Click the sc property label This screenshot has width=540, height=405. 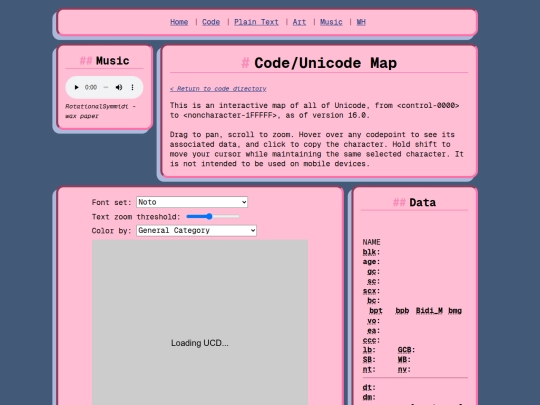coord(373,281)
